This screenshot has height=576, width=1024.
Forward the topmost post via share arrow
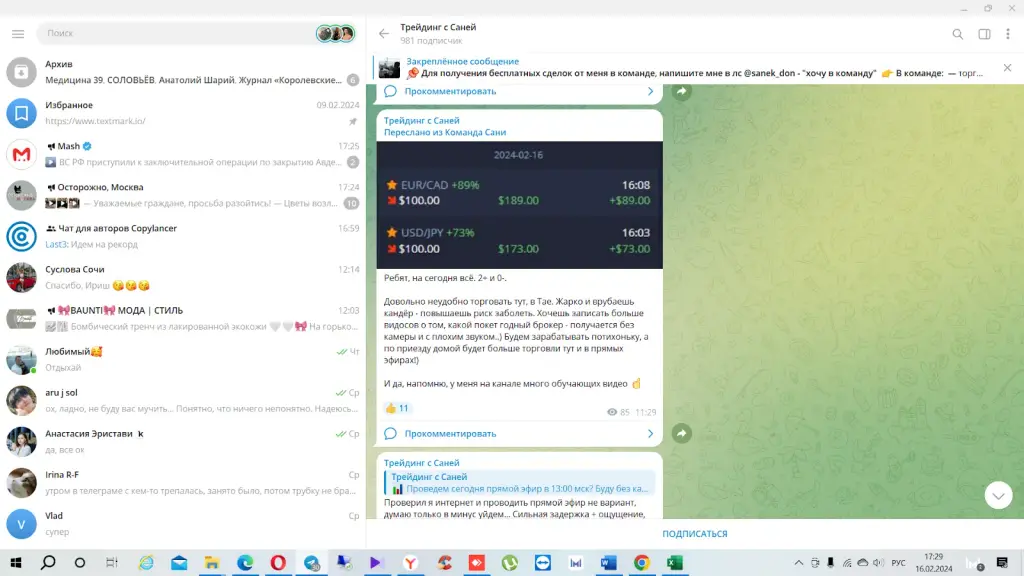[x=682, y=91]
